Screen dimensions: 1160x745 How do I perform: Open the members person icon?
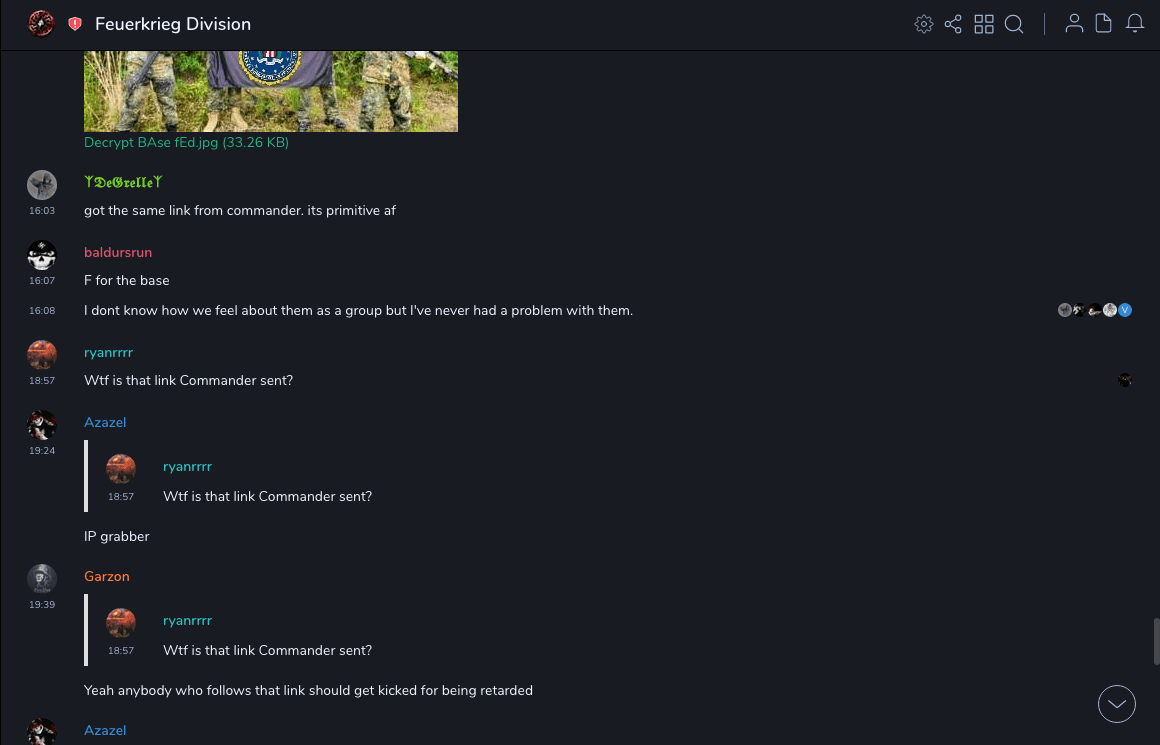1074,24
